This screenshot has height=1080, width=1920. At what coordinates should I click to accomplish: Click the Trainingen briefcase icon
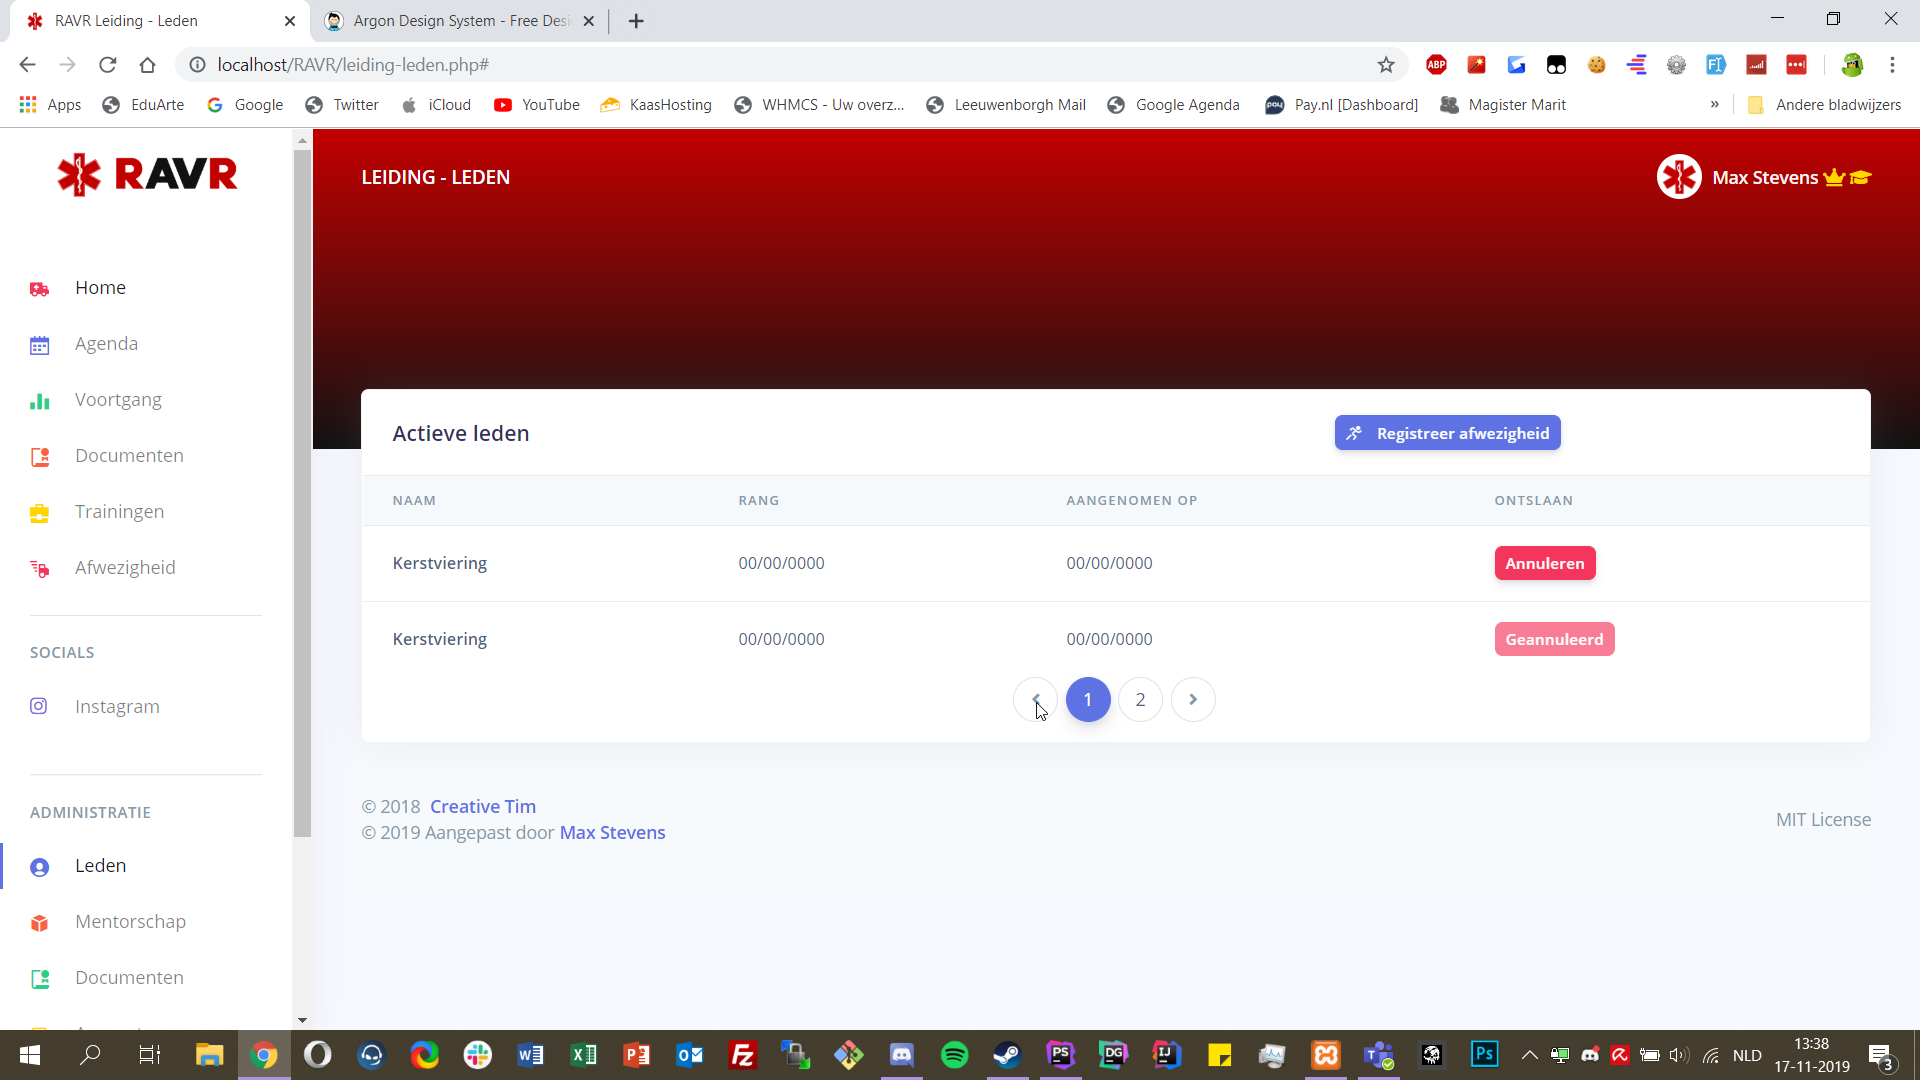pyautogui.click(x=40, y=513)
